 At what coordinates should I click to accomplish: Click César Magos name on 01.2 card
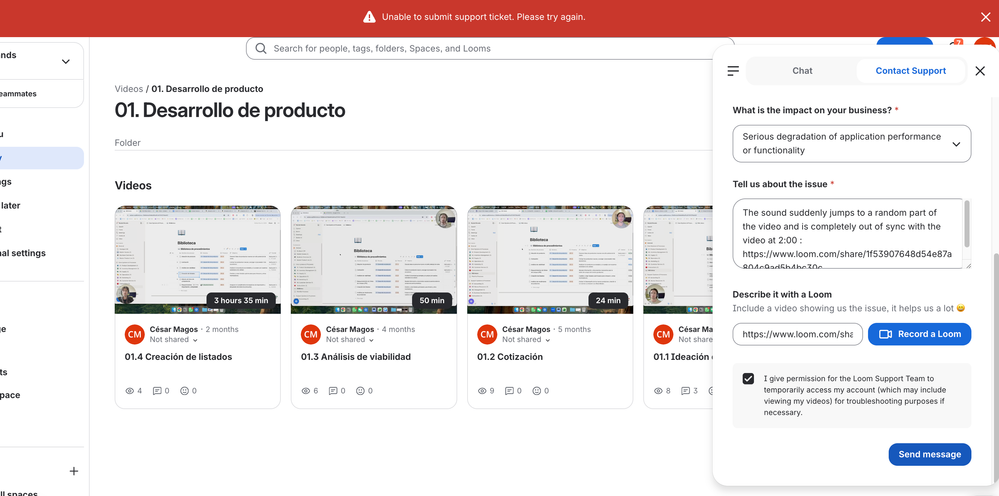coord(526,330)
